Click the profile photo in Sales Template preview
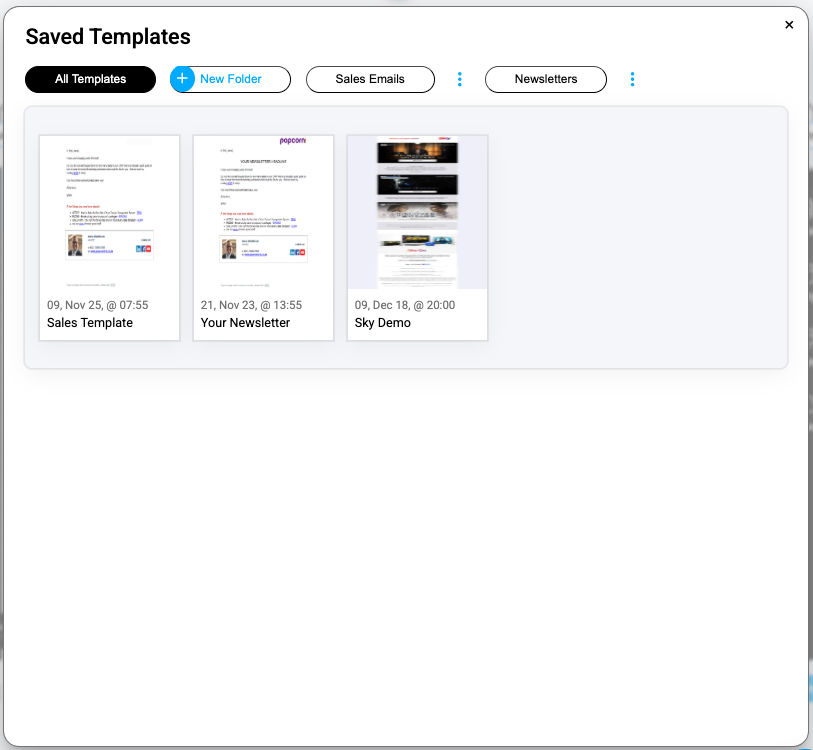The width and height of the screenshot is (813, 750). coord(75,246)
